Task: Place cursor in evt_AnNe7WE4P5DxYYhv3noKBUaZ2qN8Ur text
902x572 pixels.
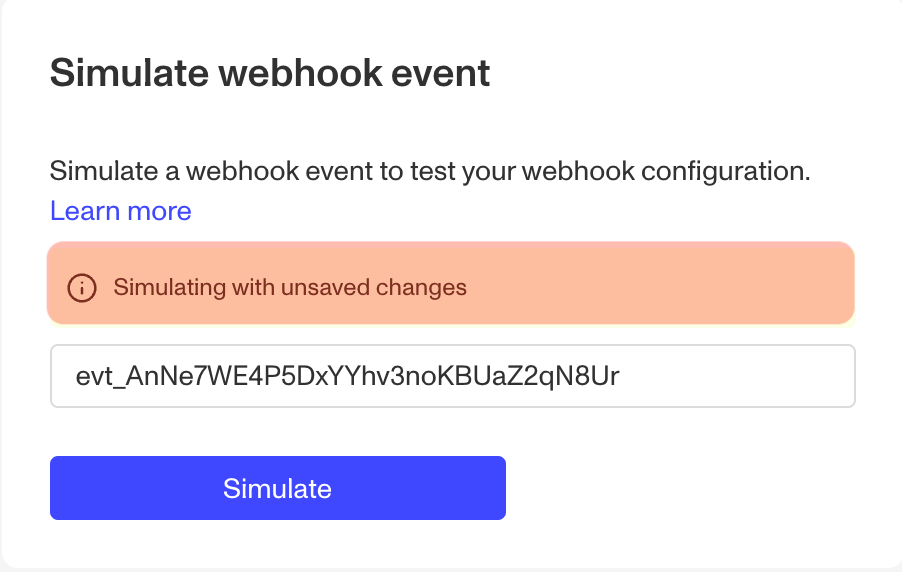Action: coord(347,376)
